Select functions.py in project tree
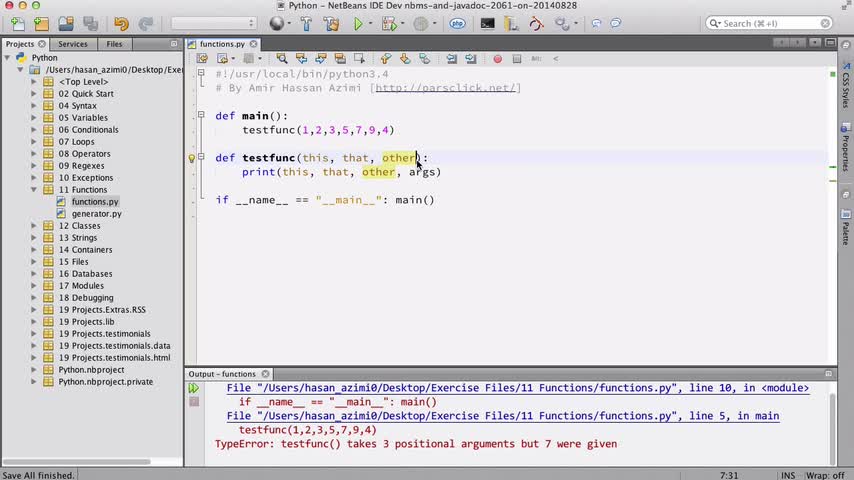 pos(95,202)
